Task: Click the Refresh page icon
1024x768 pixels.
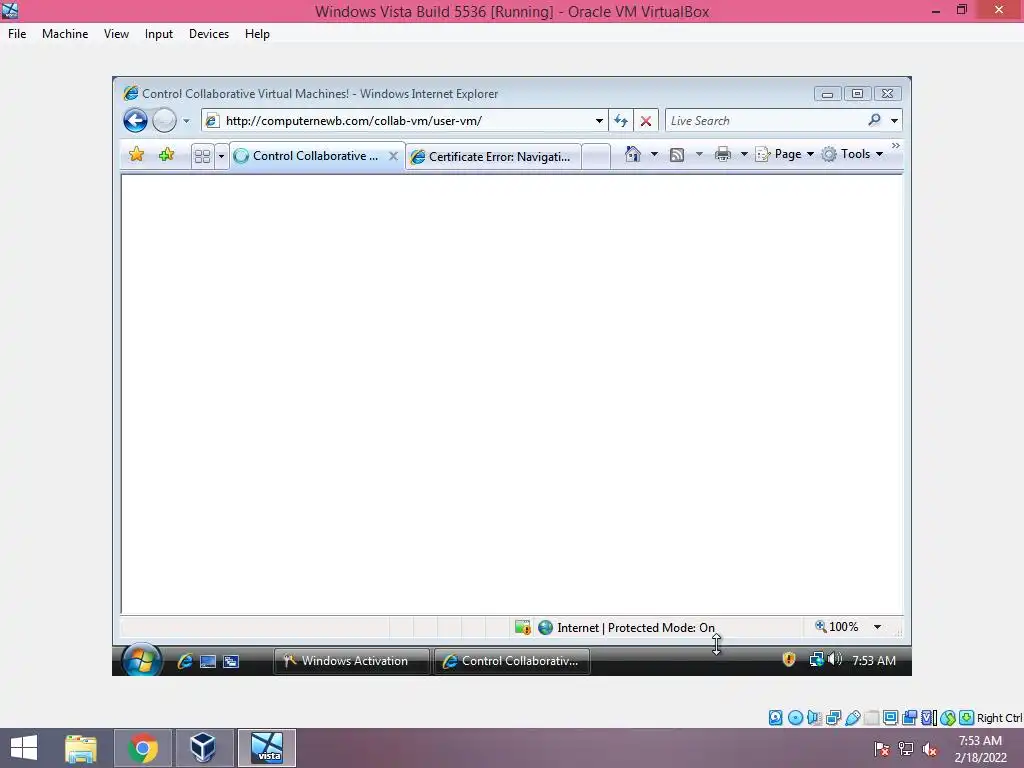Action: 621,120
